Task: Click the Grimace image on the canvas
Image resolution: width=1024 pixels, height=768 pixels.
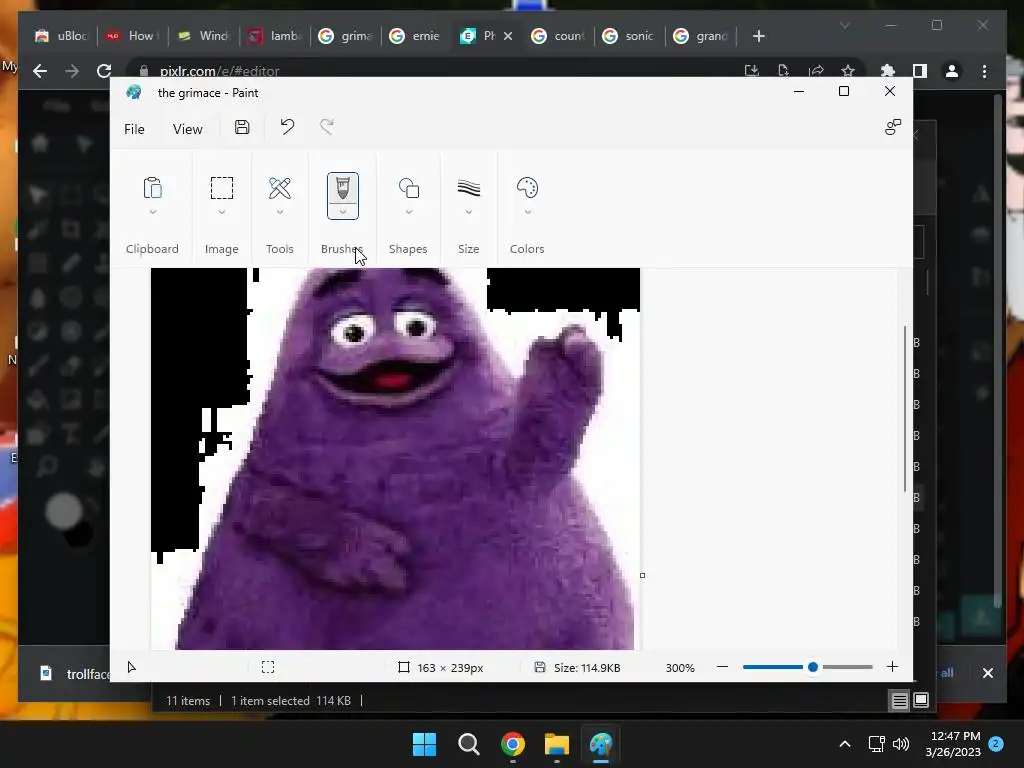Action: point(395,458)
